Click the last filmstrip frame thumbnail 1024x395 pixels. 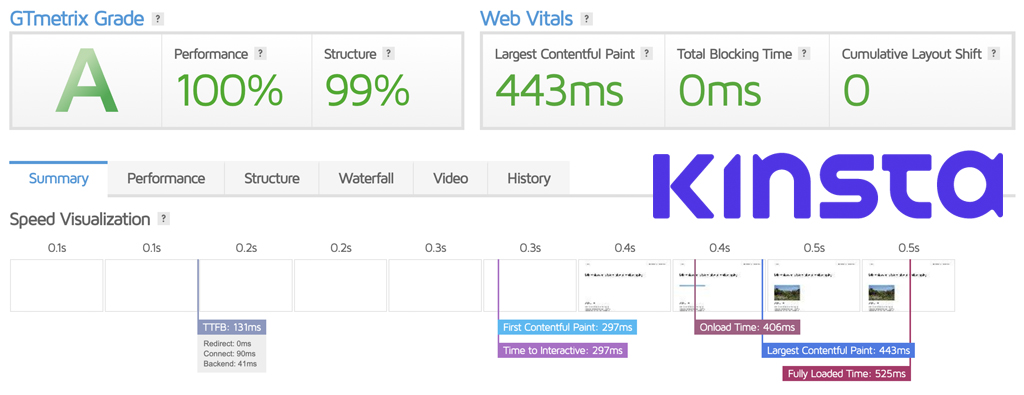point(908,285)
